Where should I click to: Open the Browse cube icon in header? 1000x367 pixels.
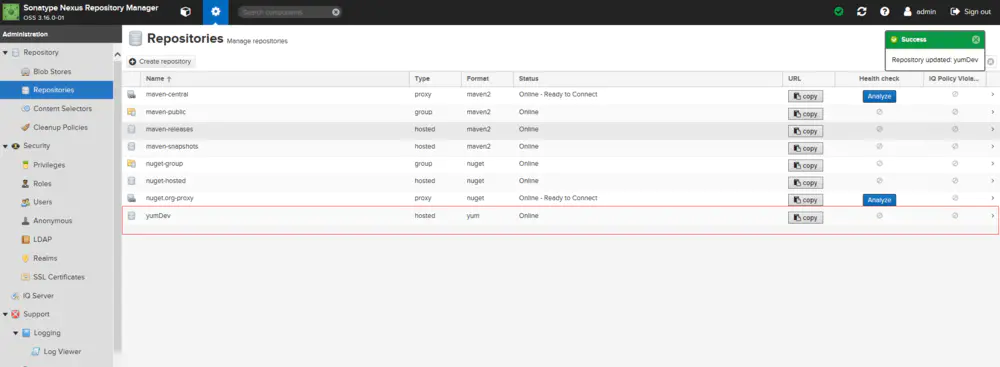186,11
